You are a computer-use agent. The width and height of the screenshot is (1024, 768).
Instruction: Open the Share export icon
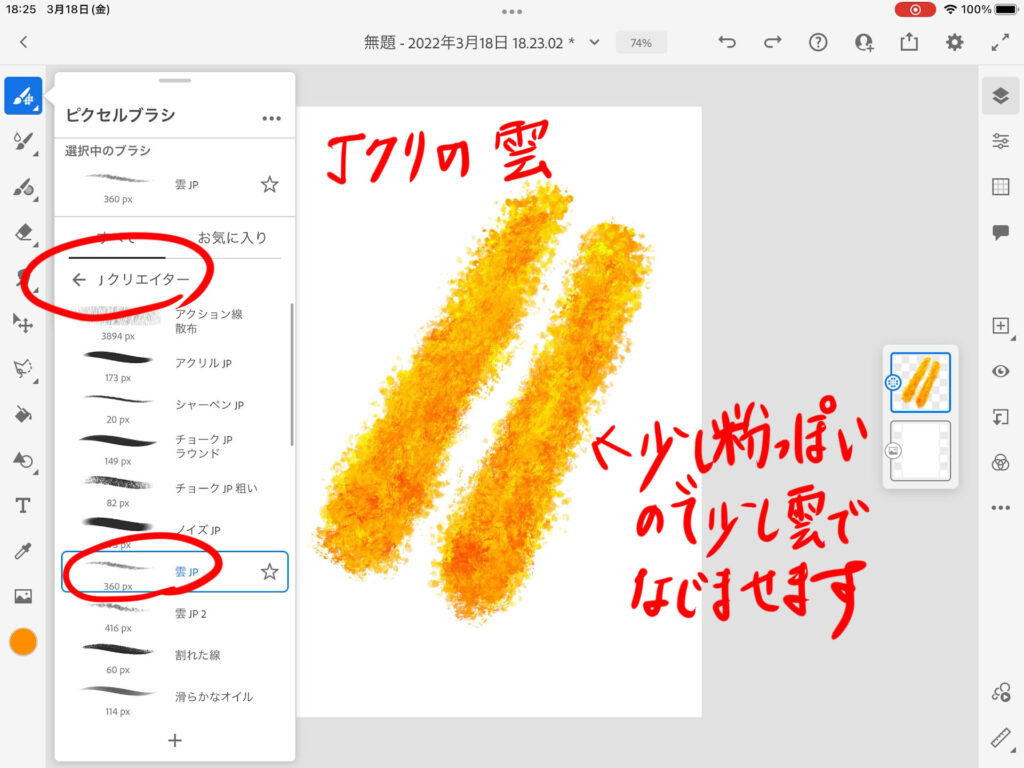[x=909, y=42]
